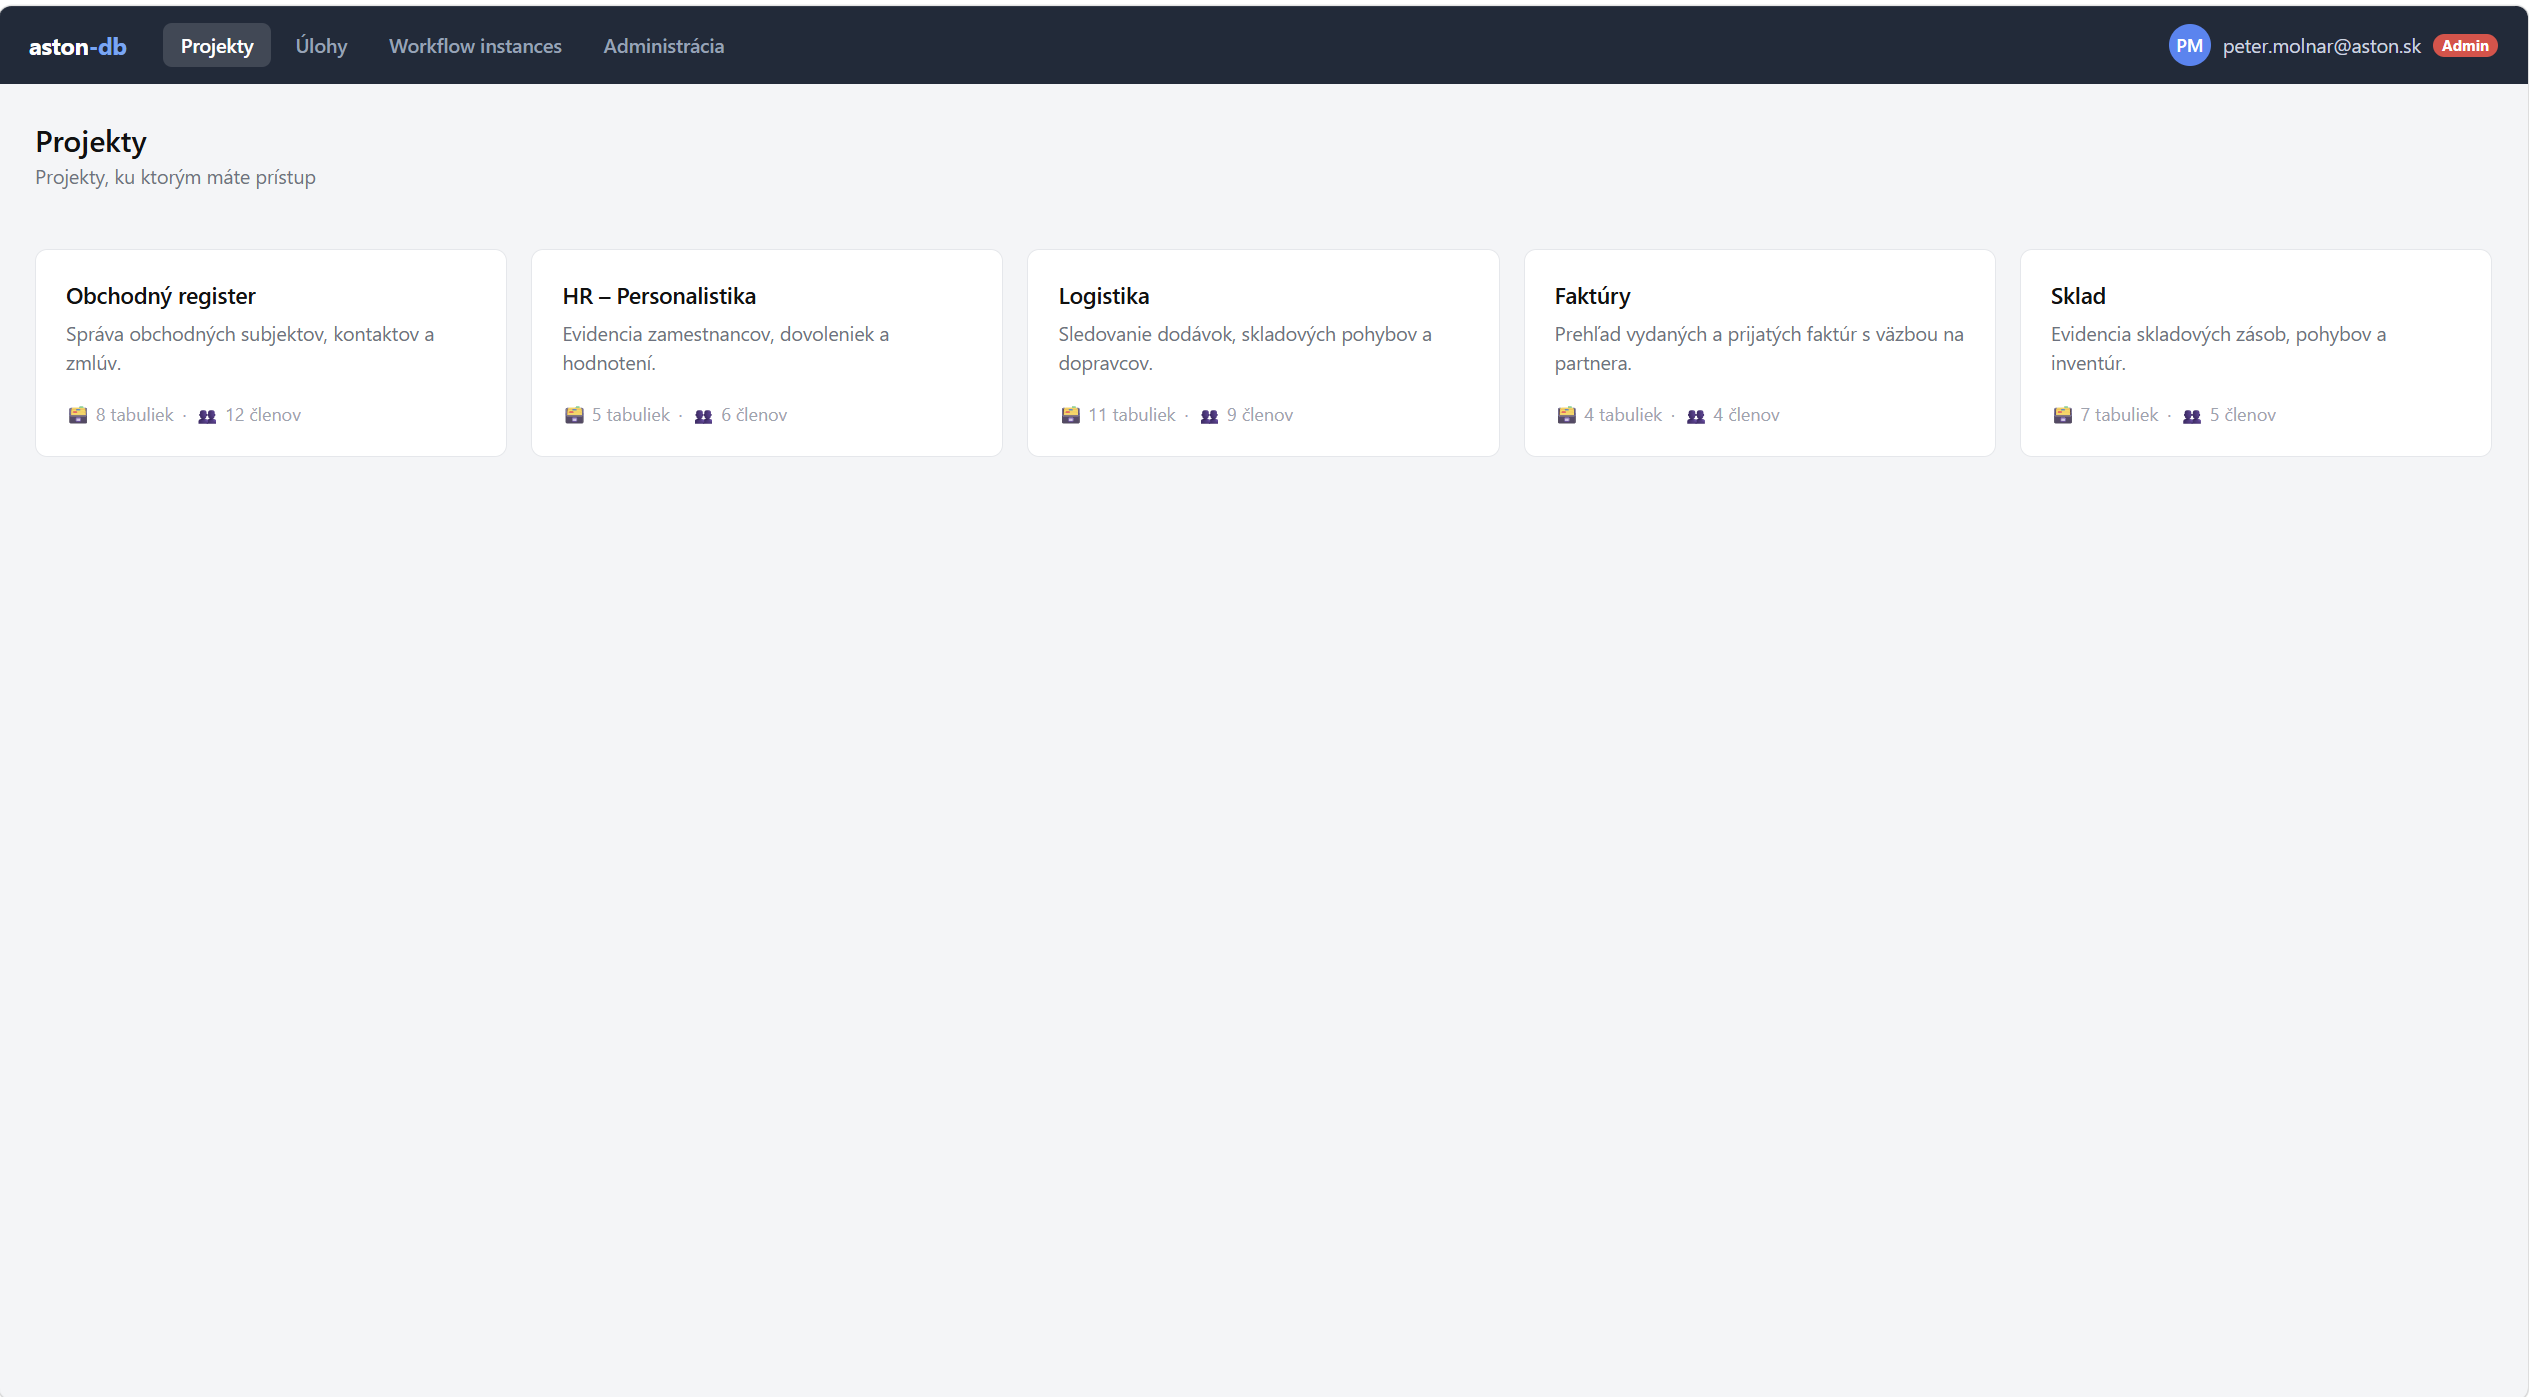Click the PM user avatar icon
Image resolution: width=2531 pixels, height=1397 pixels.
[2189, 46]
